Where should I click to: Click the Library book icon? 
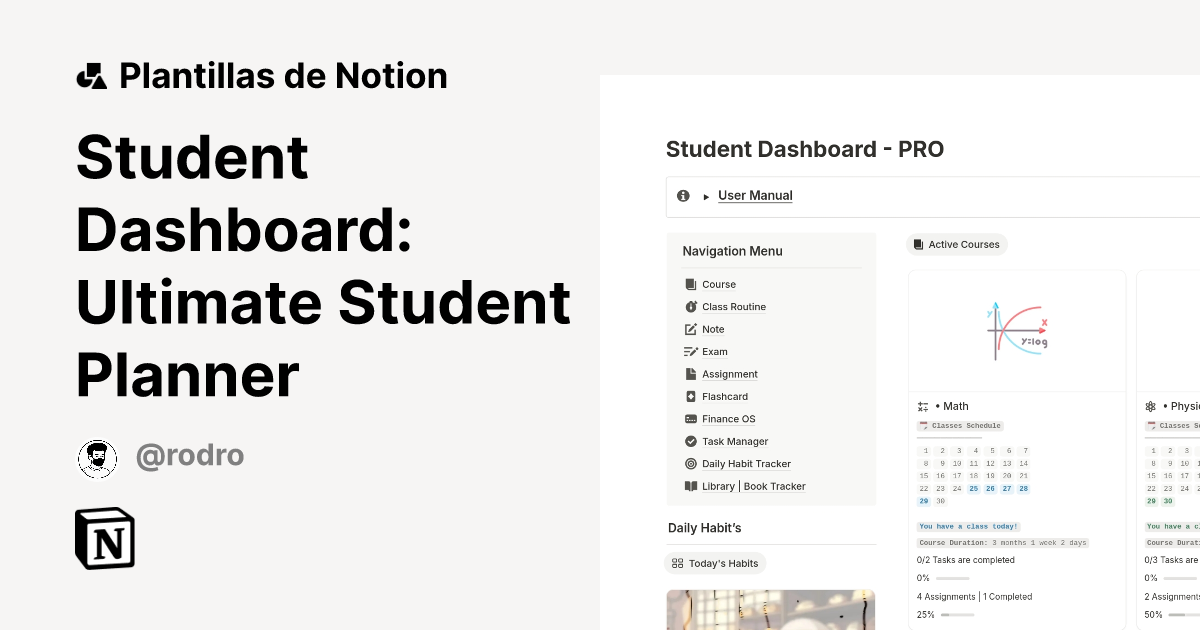[690, 486]
